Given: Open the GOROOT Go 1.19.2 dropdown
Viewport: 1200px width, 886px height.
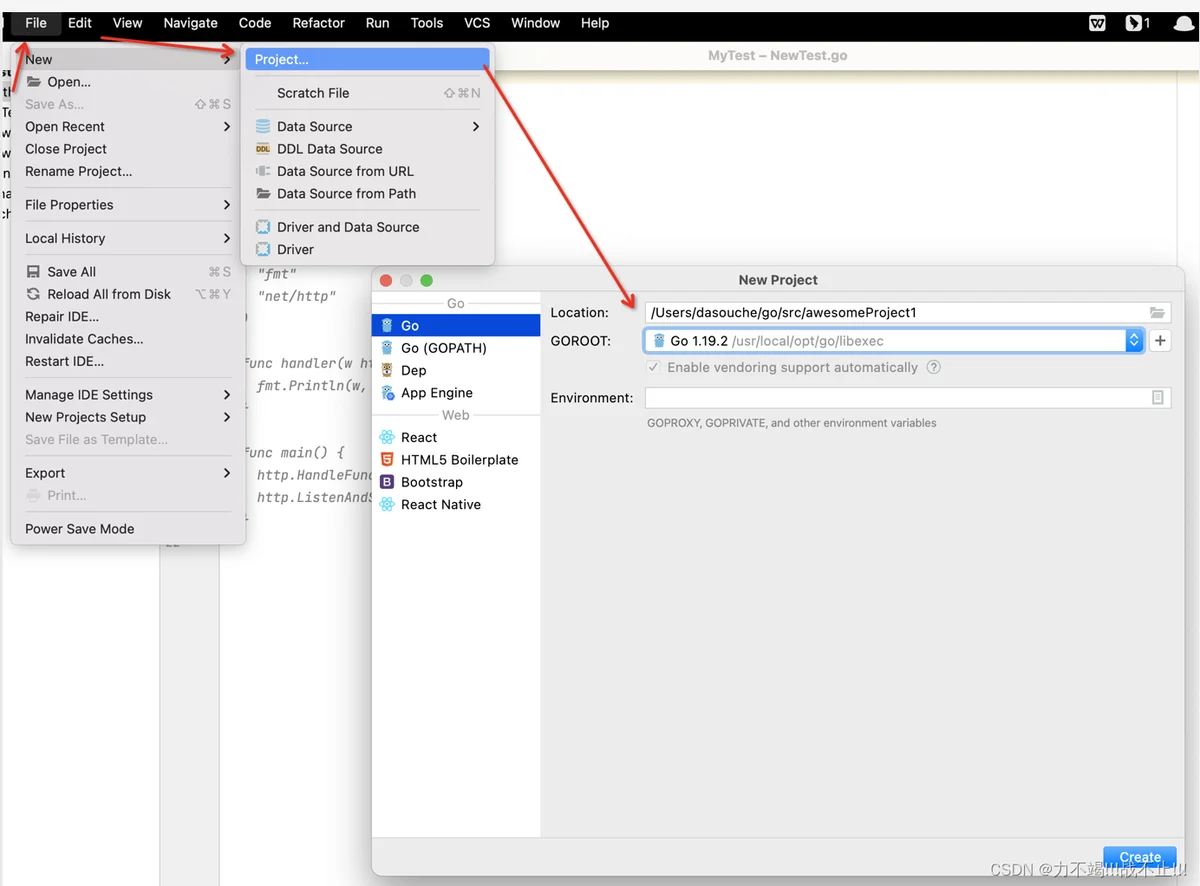Looking at the screenshot, I should [894, 341].
